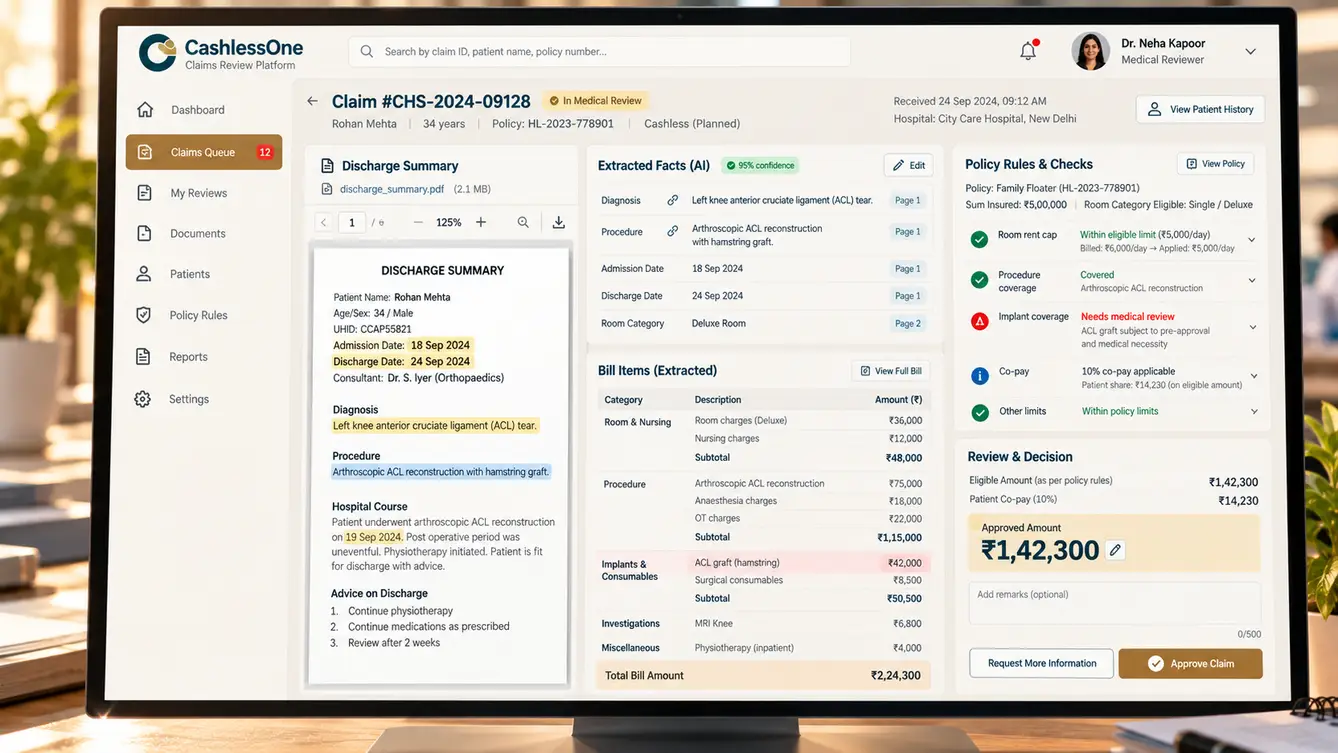Image resolution: width=1338 pixels, height=753 pixels.
Task: Expand the Other limits check
Action: pos(1252,411)
